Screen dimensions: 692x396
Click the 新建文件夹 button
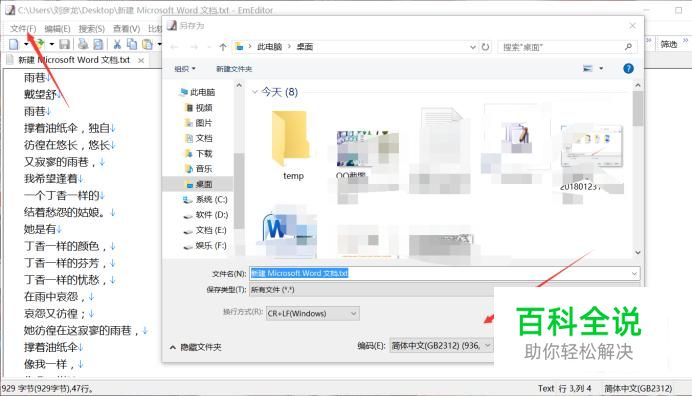(x=234, y=69)
